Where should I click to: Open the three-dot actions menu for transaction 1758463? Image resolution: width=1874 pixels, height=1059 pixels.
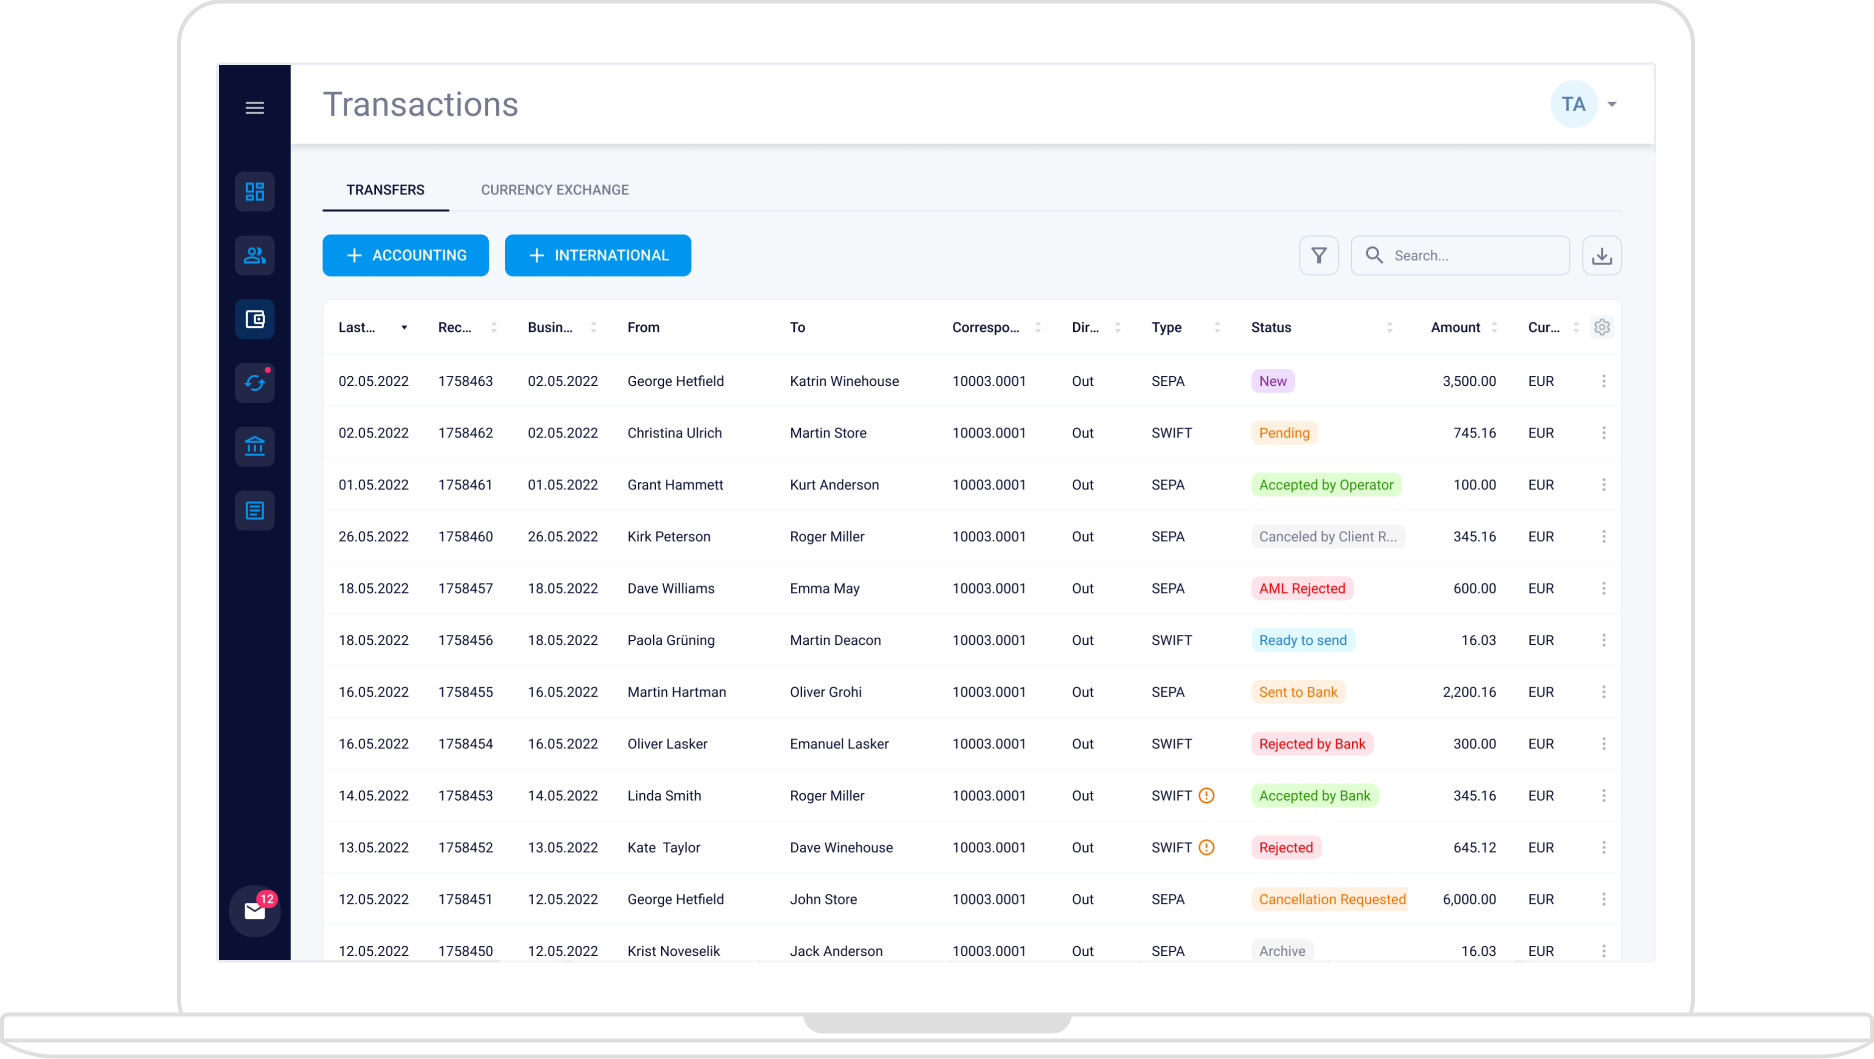pos(1604,381)
